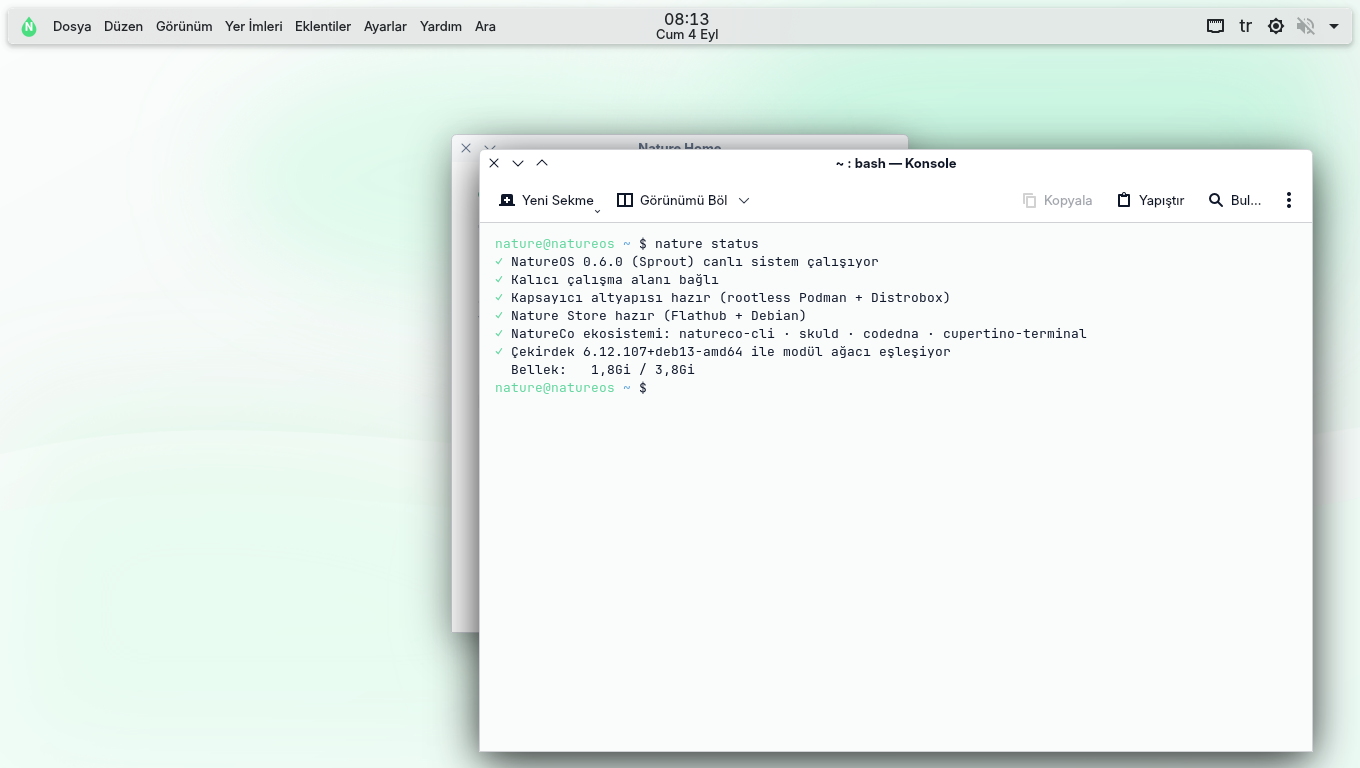The height and width of the screenshot is (768, 1360).
Task: Switch keyboard layout via the tr indicator
Action: point(1246,27)
